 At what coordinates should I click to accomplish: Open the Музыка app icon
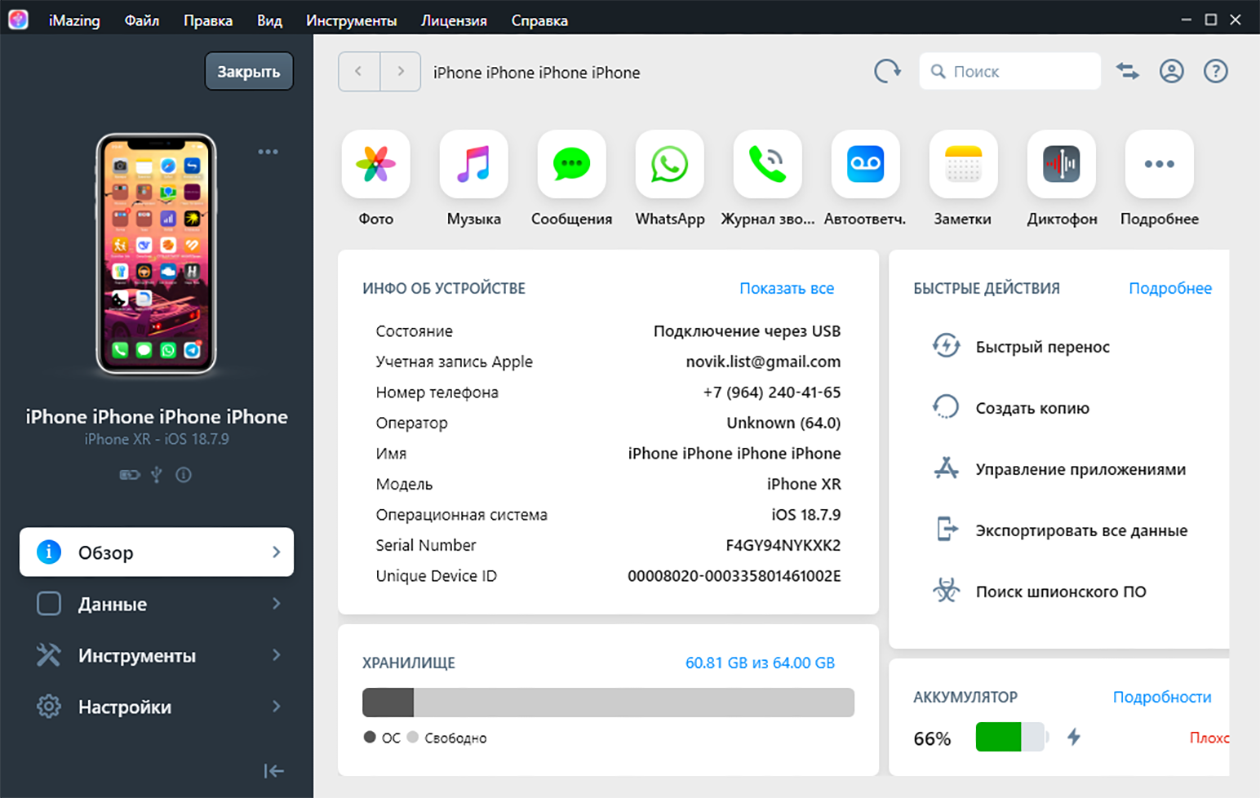pyautogui.click(x=474, y=164)
